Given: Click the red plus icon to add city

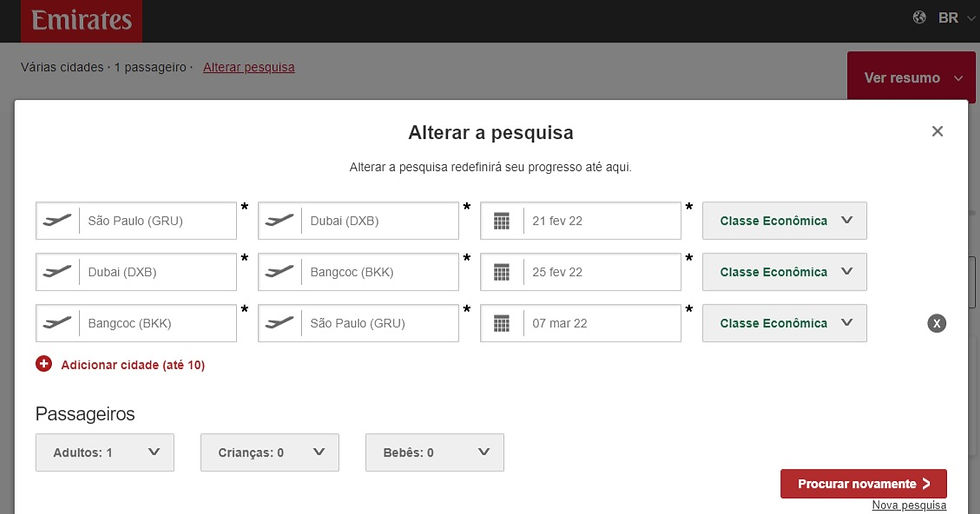Looking at the screenshot, I should (x=44, y=365).
